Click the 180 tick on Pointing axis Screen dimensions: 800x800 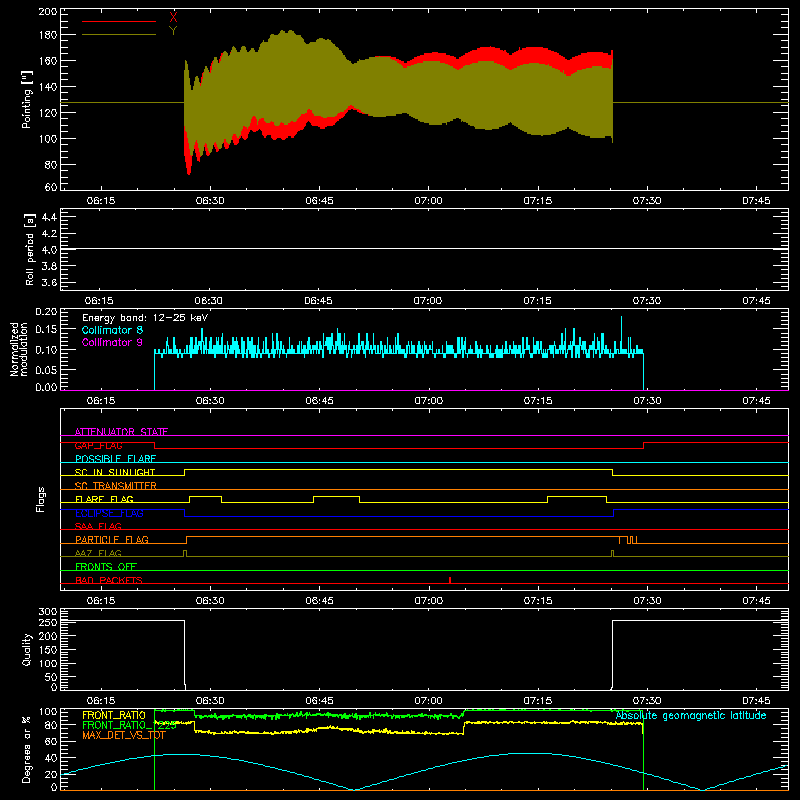[47, 35]
